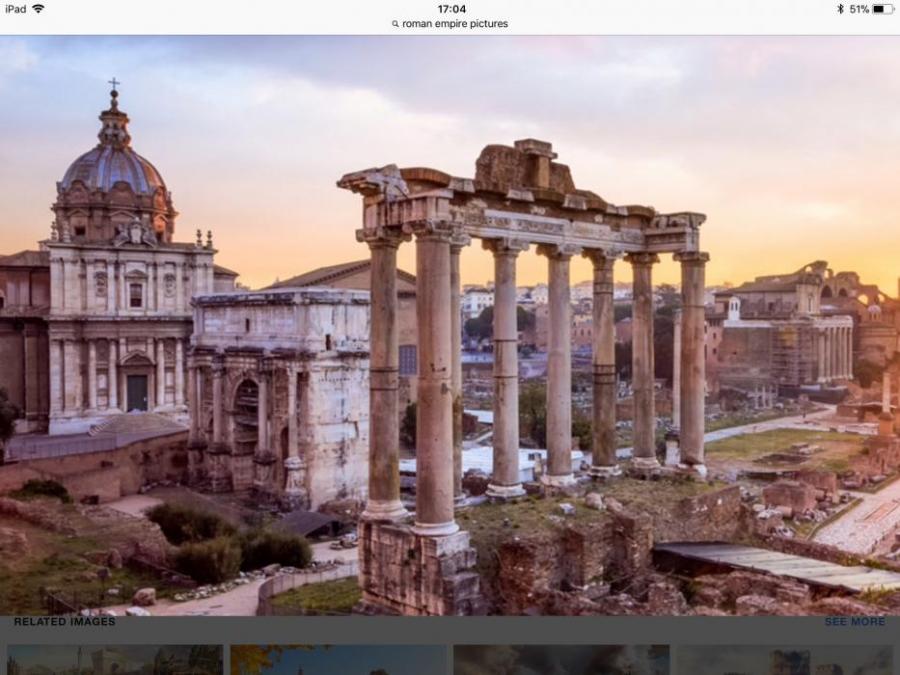Tap the magnifying glass search icon
This screenshot has height=675, width=900.
point(396,24)
